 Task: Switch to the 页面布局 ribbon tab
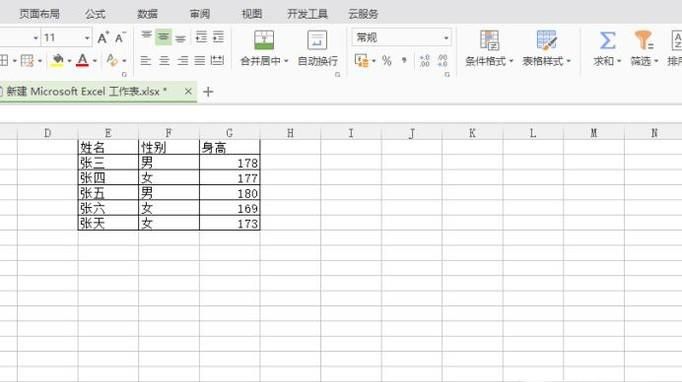[x=39, y=14]
